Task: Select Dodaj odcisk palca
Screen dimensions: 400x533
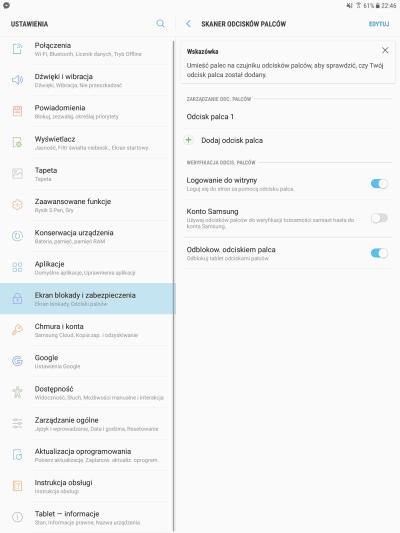Action: [288, 140]
